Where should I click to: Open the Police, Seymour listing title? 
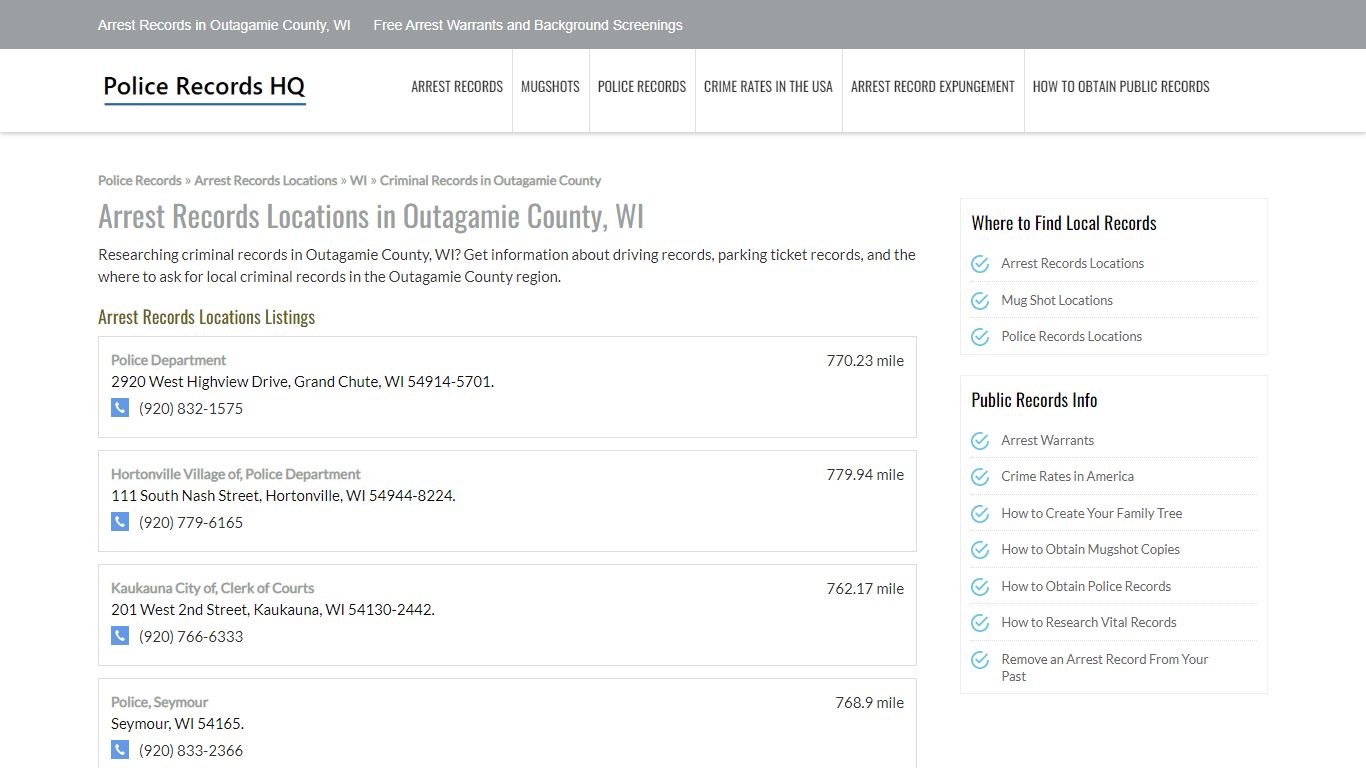coord(159,702)
